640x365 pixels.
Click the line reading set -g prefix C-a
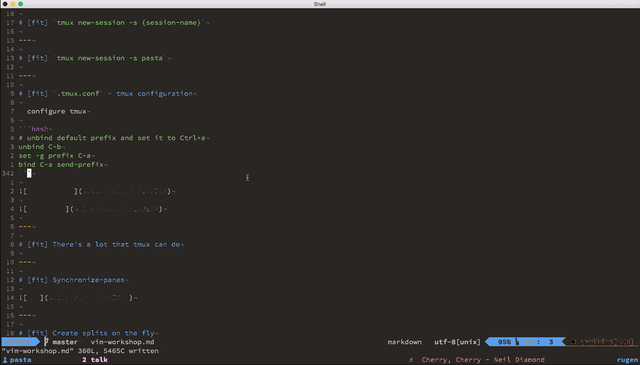tap(55, 156)
